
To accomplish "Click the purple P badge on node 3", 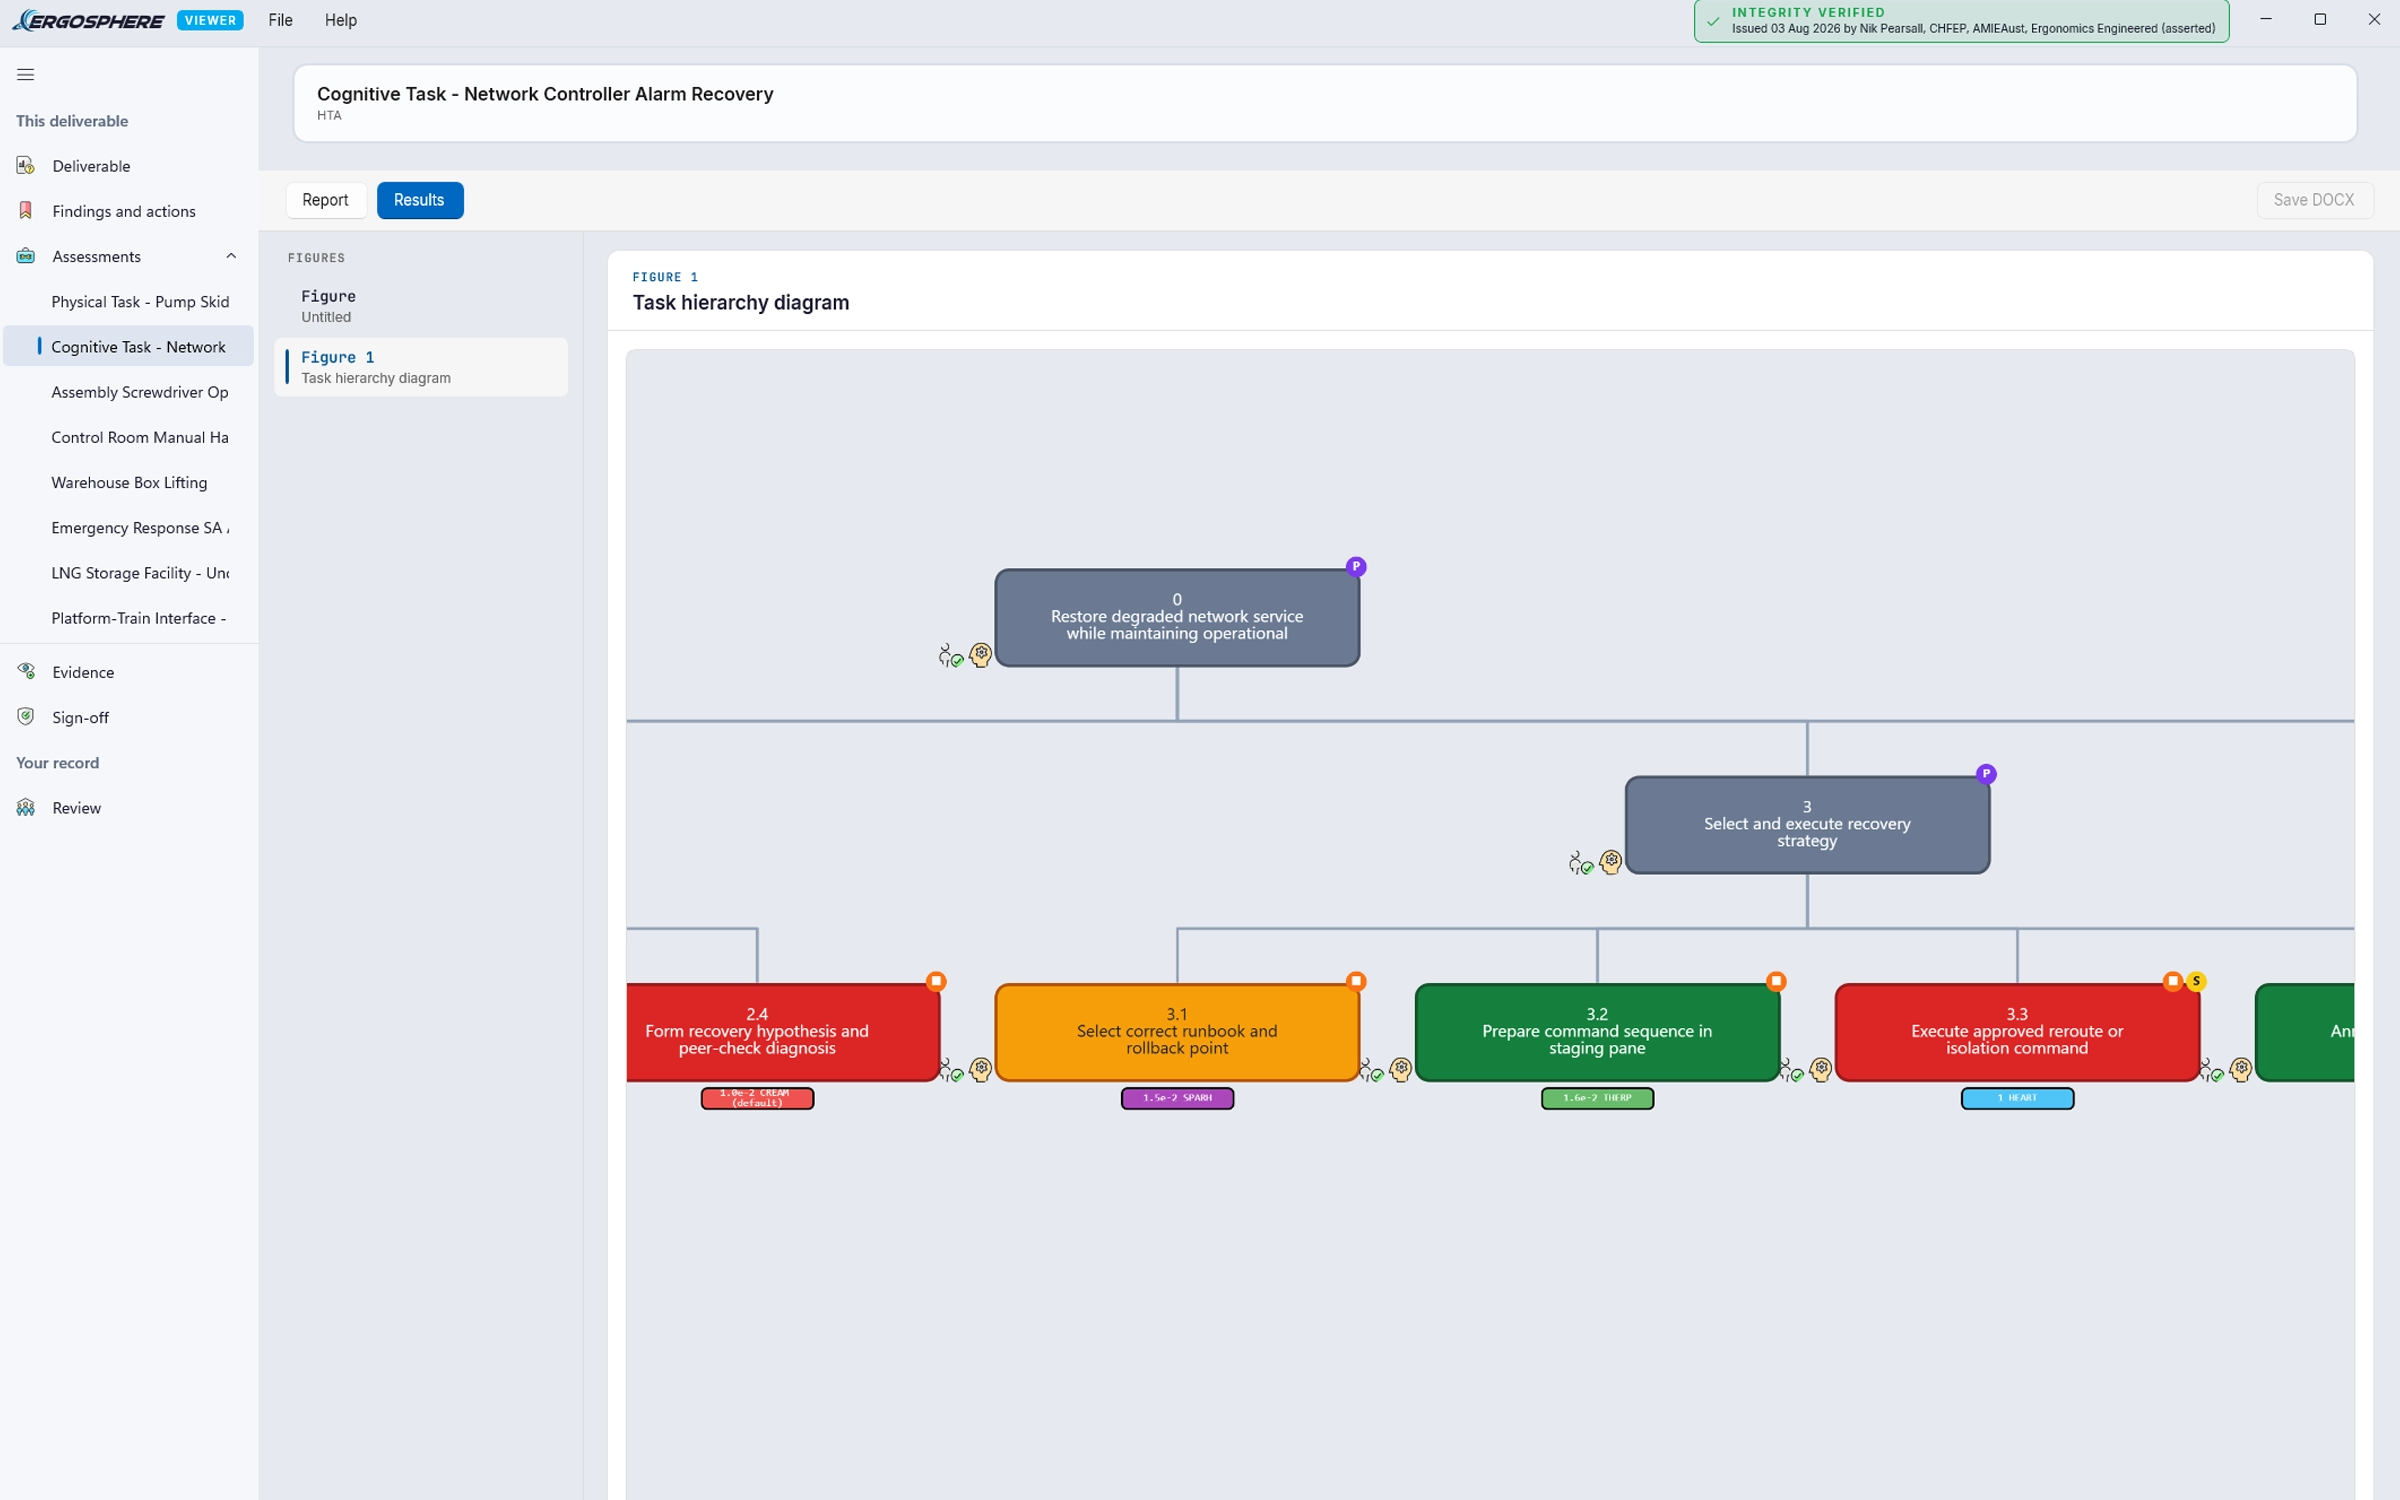I will 1986,774.
